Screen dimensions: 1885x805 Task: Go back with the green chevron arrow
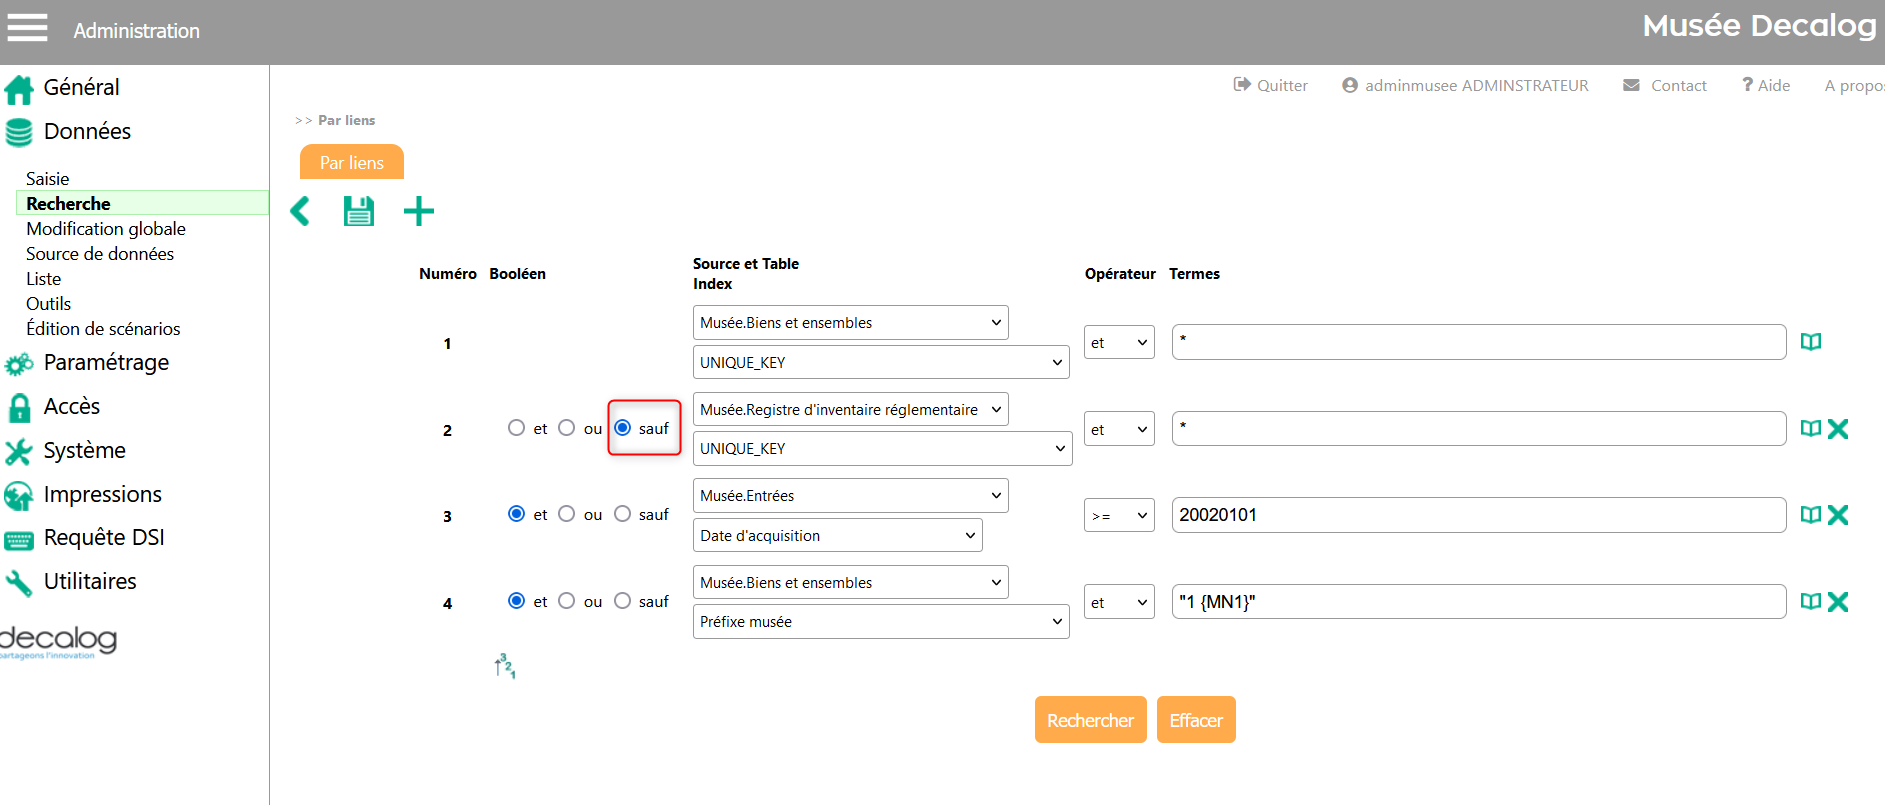[300, 211]
